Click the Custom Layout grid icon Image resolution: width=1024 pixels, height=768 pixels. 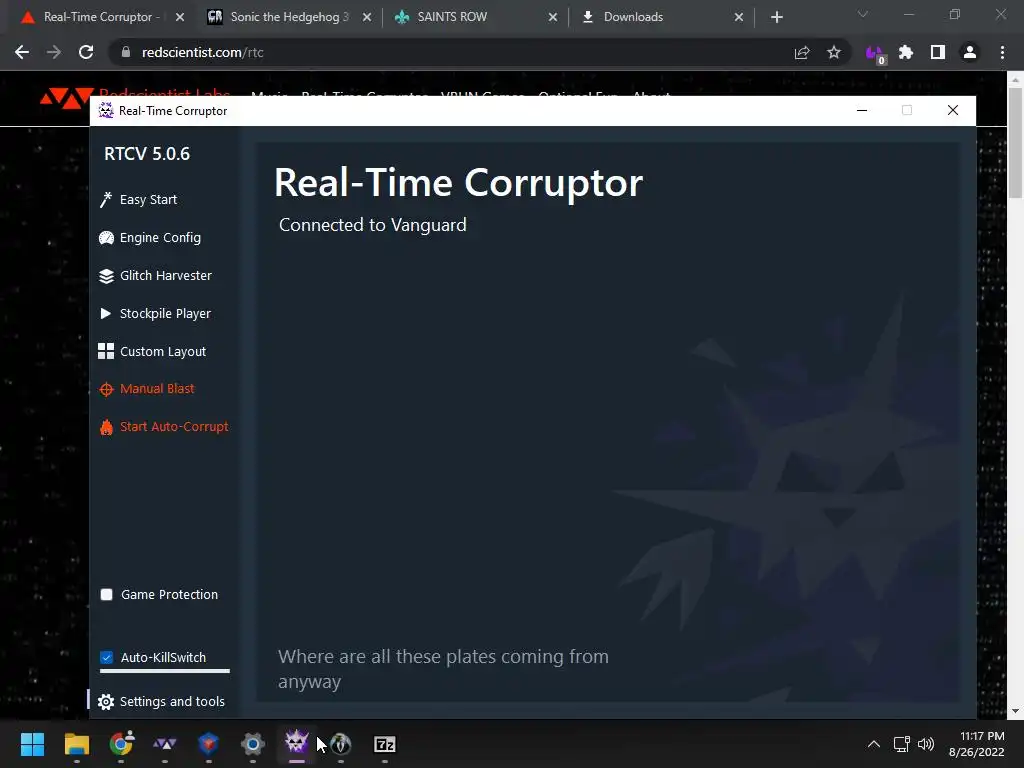106,351
